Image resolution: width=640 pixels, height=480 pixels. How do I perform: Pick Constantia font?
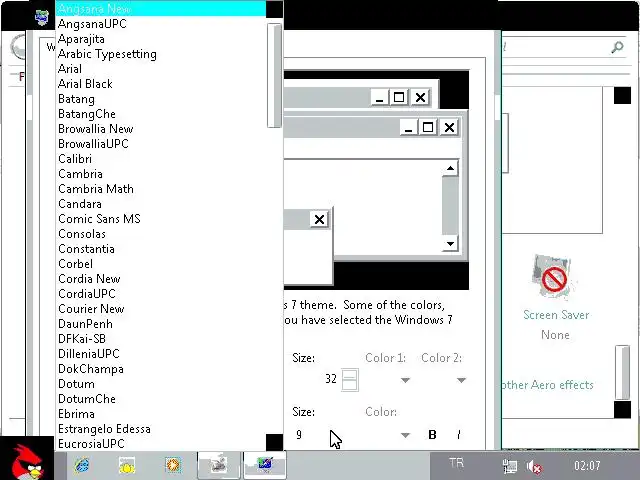coord(161,249)
